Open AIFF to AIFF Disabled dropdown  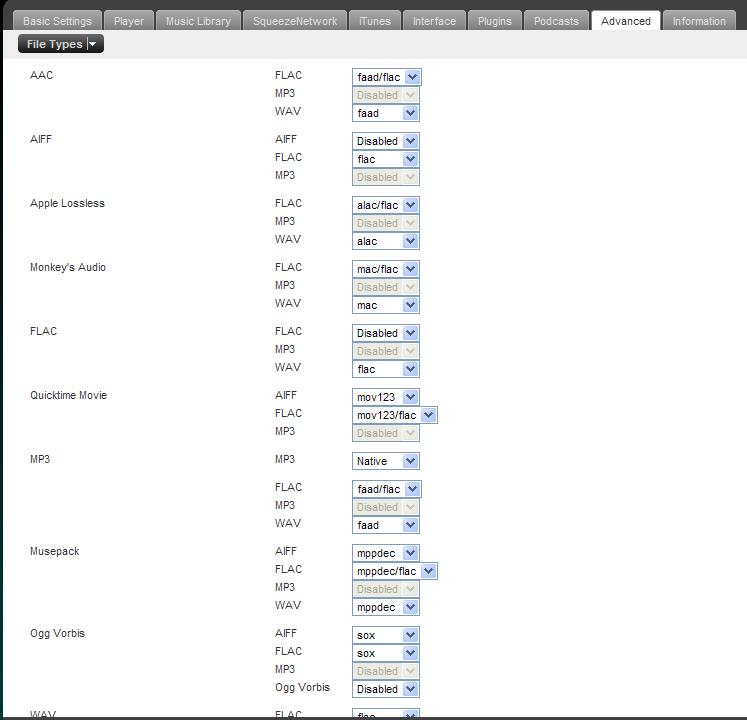tap(385, 141)
